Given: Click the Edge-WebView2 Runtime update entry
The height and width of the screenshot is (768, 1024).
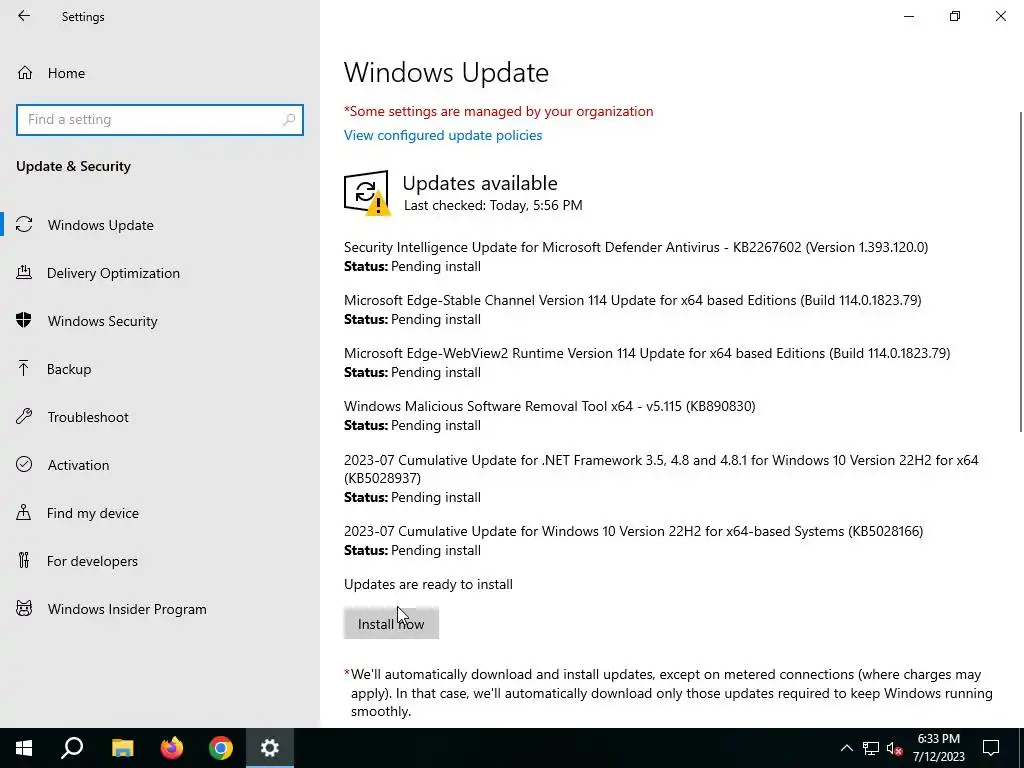Looking at the screenshot, I should (647, 362).
